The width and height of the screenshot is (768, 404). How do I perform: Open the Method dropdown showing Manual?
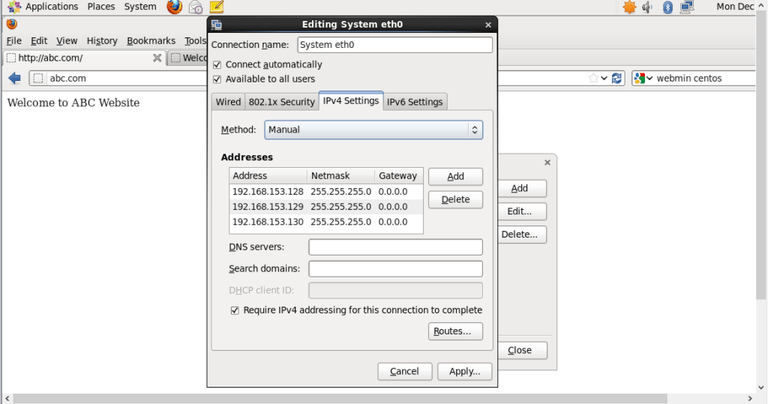[x=373, y=130]
